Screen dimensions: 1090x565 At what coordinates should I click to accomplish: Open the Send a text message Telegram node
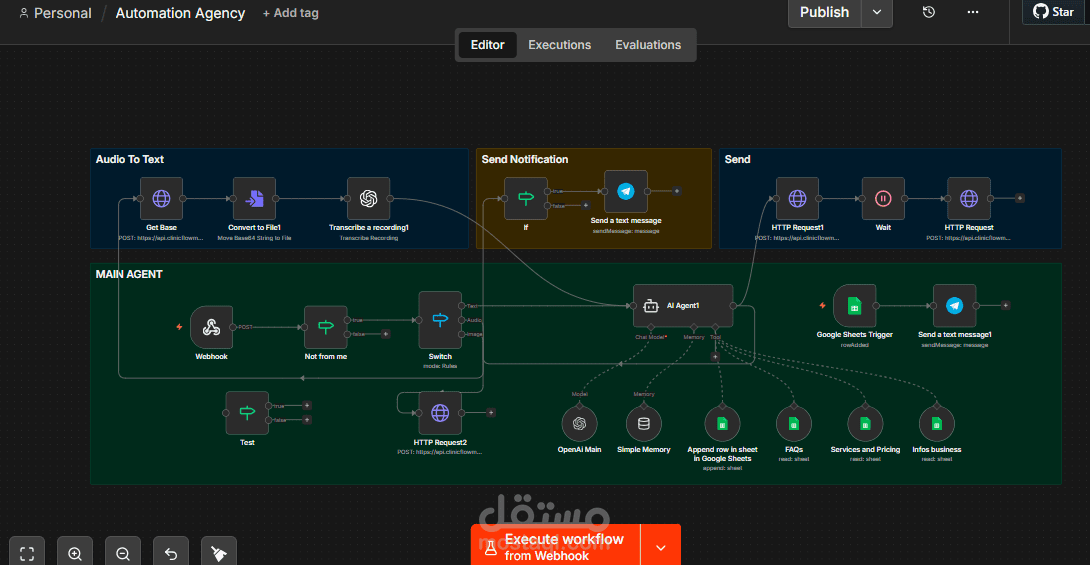pyautogui.click(x=626, y=191)
